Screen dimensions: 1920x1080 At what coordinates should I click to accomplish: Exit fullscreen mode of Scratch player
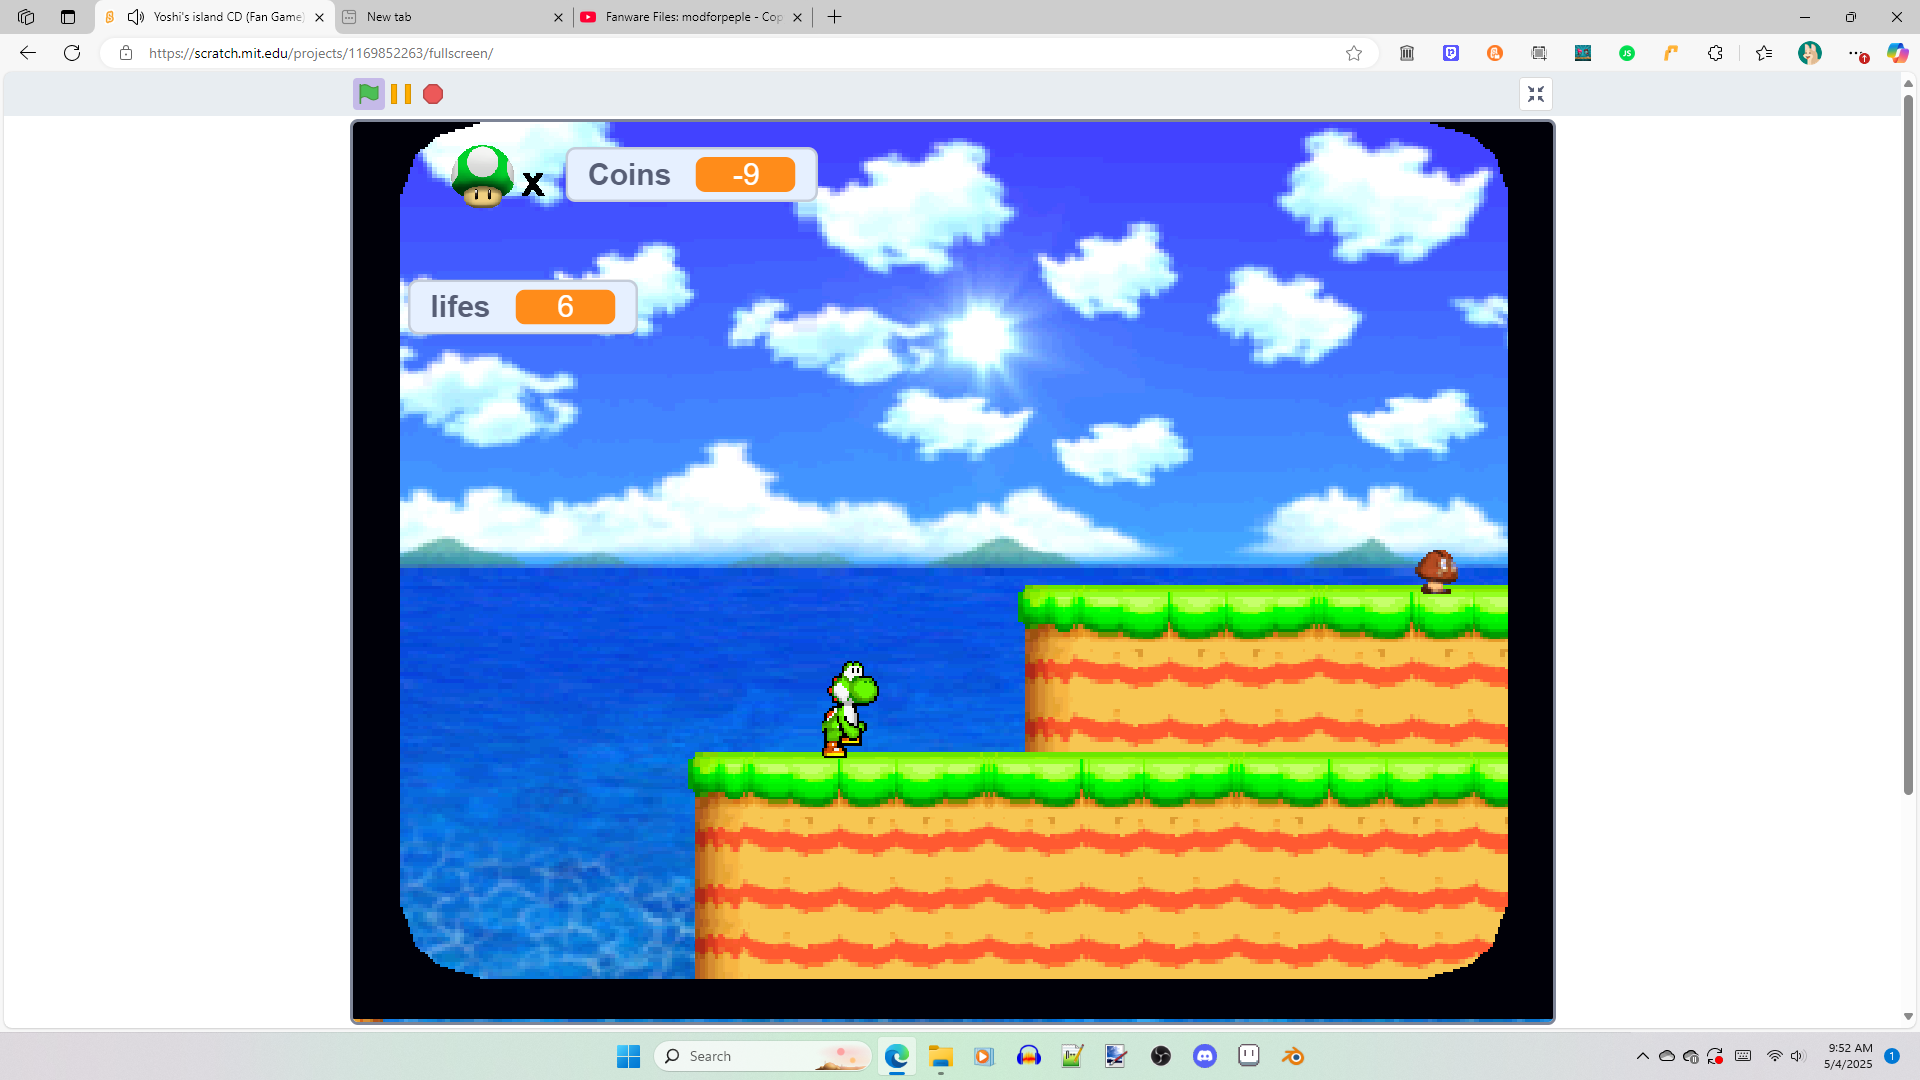click(1536, 94)
